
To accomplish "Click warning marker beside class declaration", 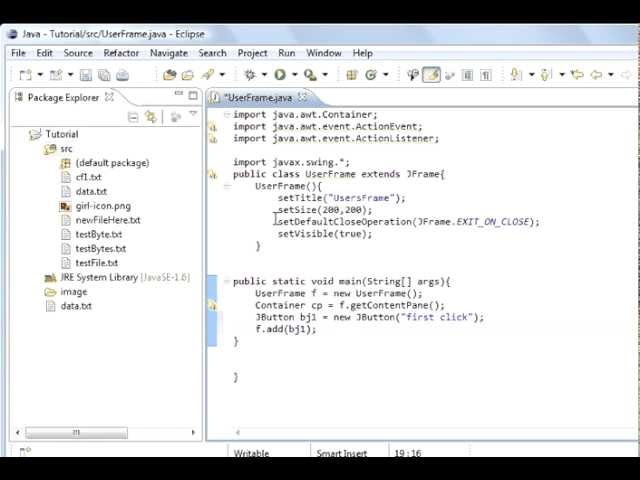I will [213, 175].
